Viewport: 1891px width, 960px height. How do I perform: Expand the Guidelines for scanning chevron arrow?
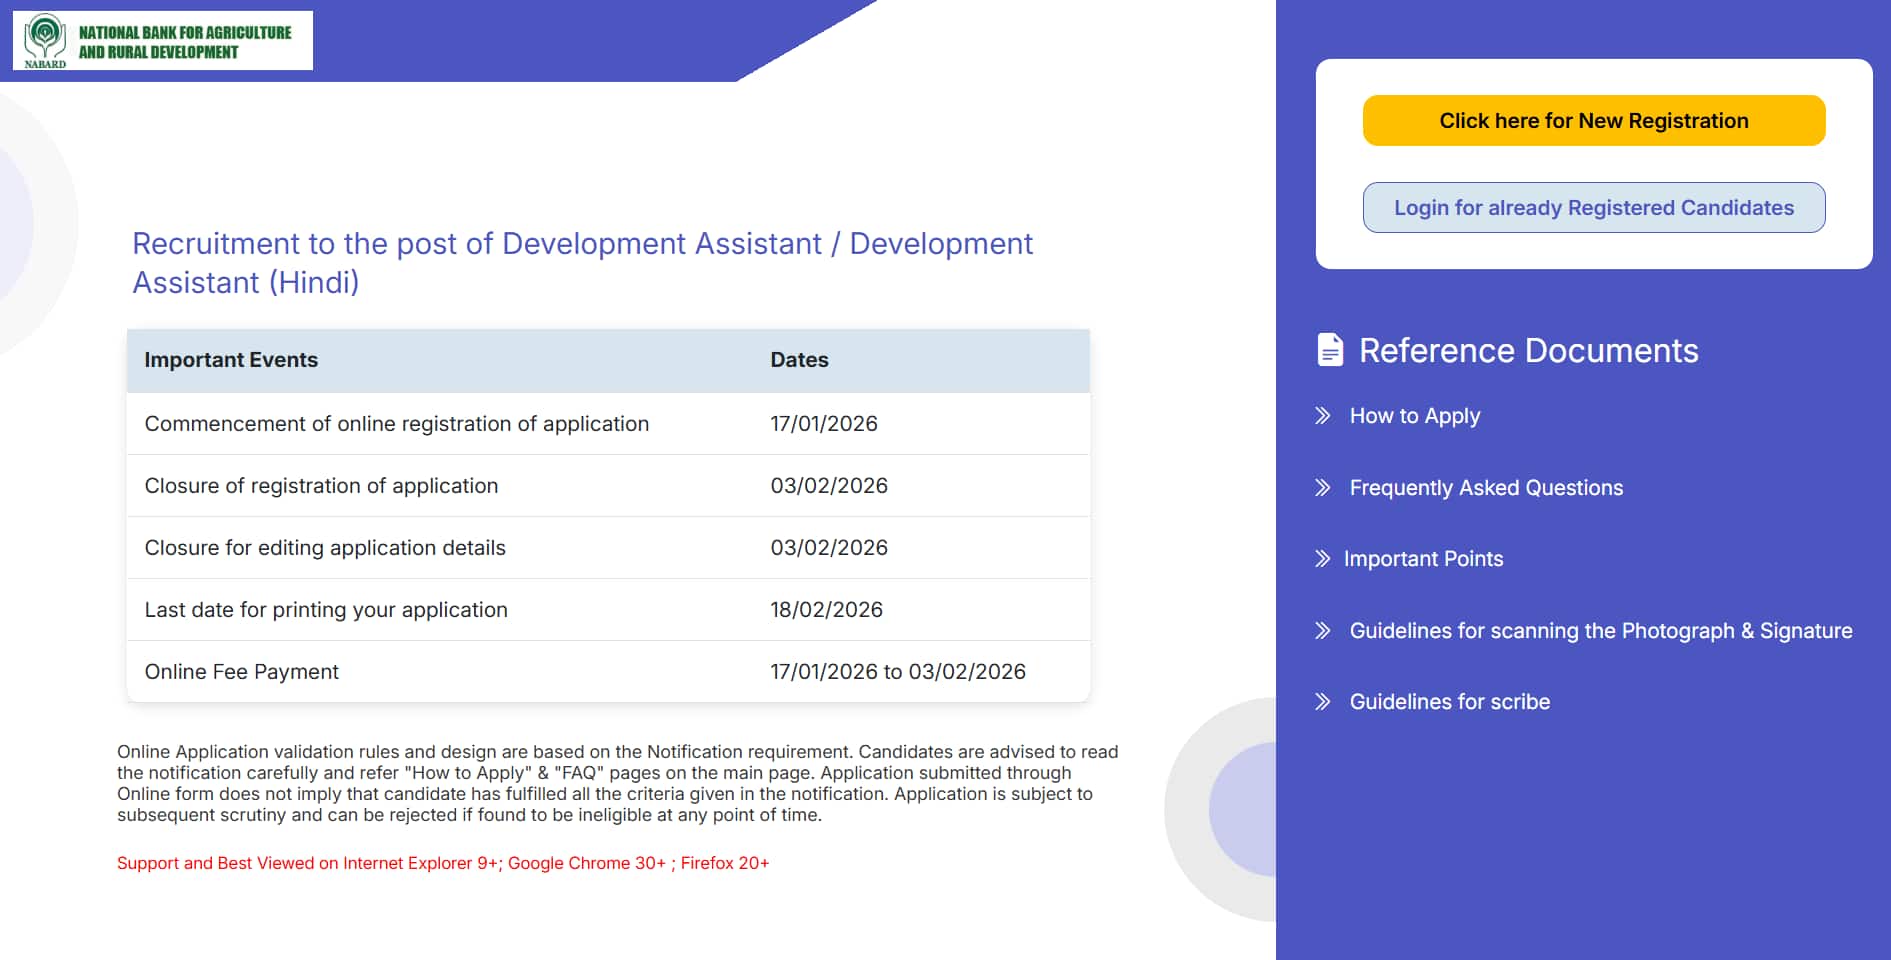click(x=1323, y=630)
